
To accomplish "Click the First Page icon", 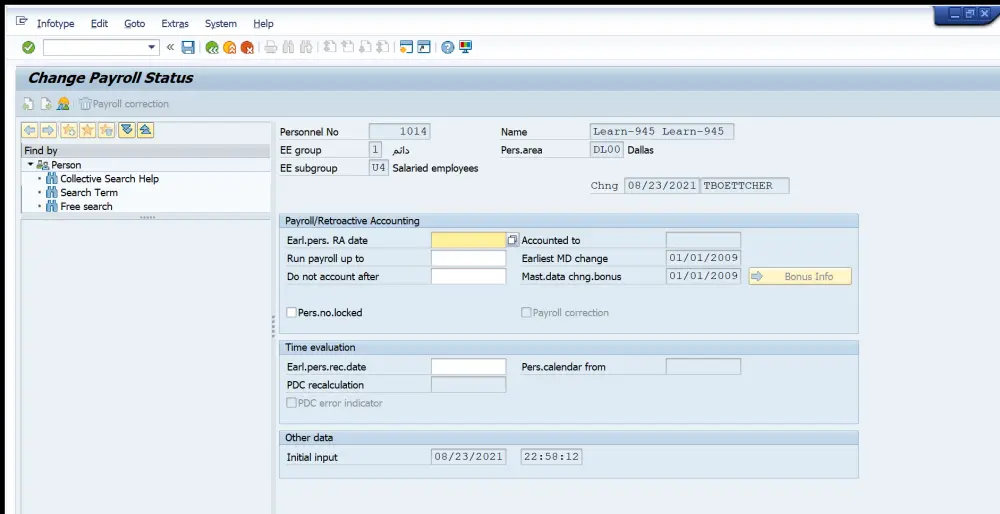I will point(329,47).
